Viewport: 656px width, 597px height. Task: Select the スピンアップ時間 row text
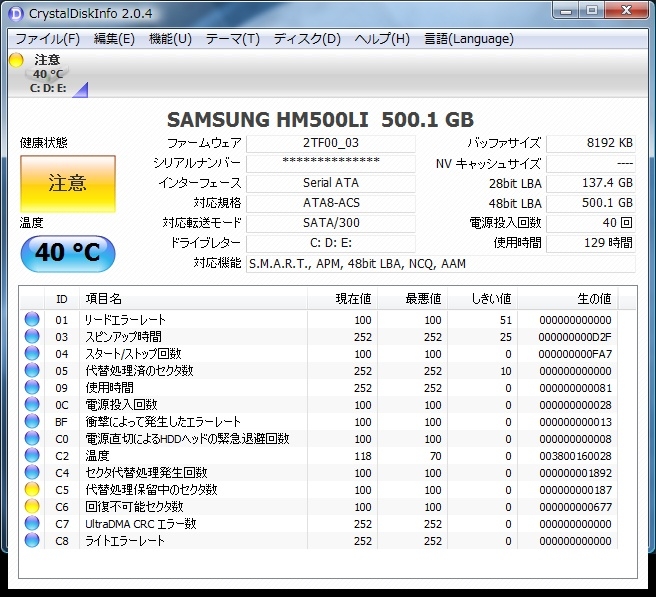123,337
